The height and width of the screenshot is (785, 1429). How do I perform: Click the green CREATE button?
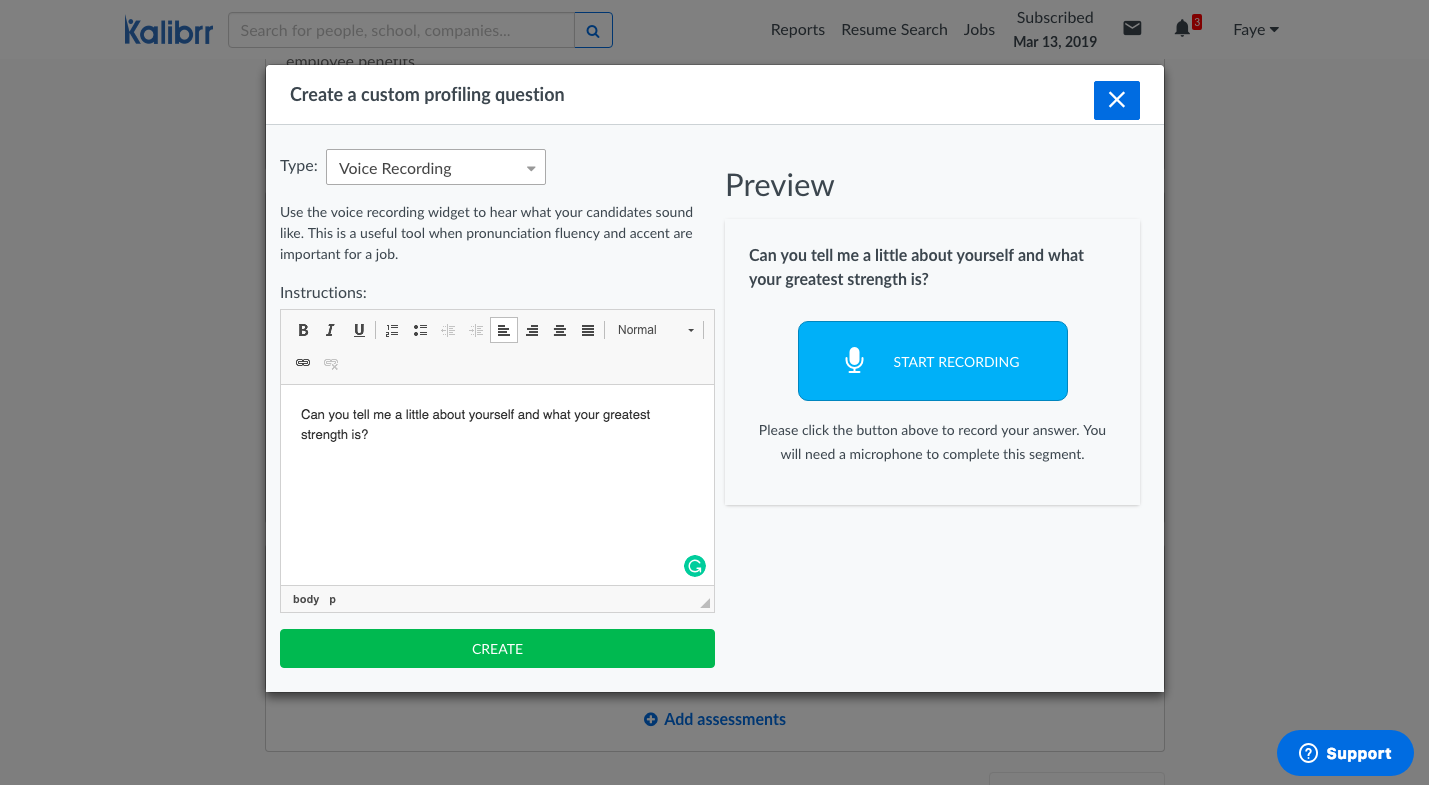click(497, 648)
